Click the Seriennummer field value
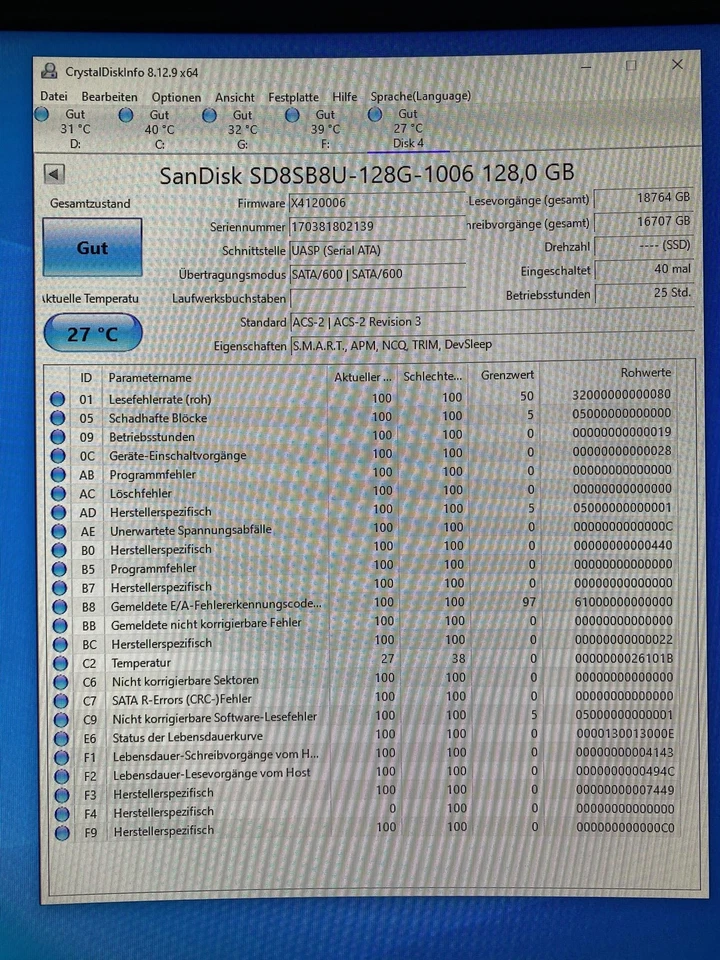 point(377,227)
